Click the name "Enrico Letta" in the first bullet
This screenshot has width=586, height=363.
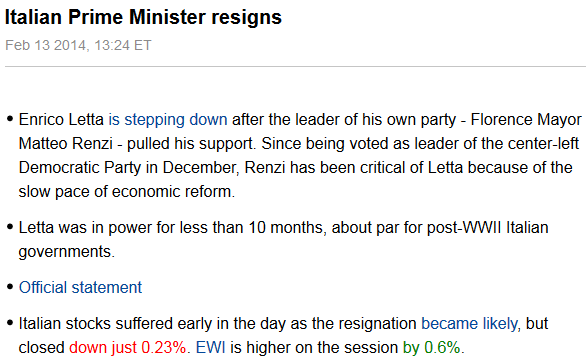[x=61, y=120]
